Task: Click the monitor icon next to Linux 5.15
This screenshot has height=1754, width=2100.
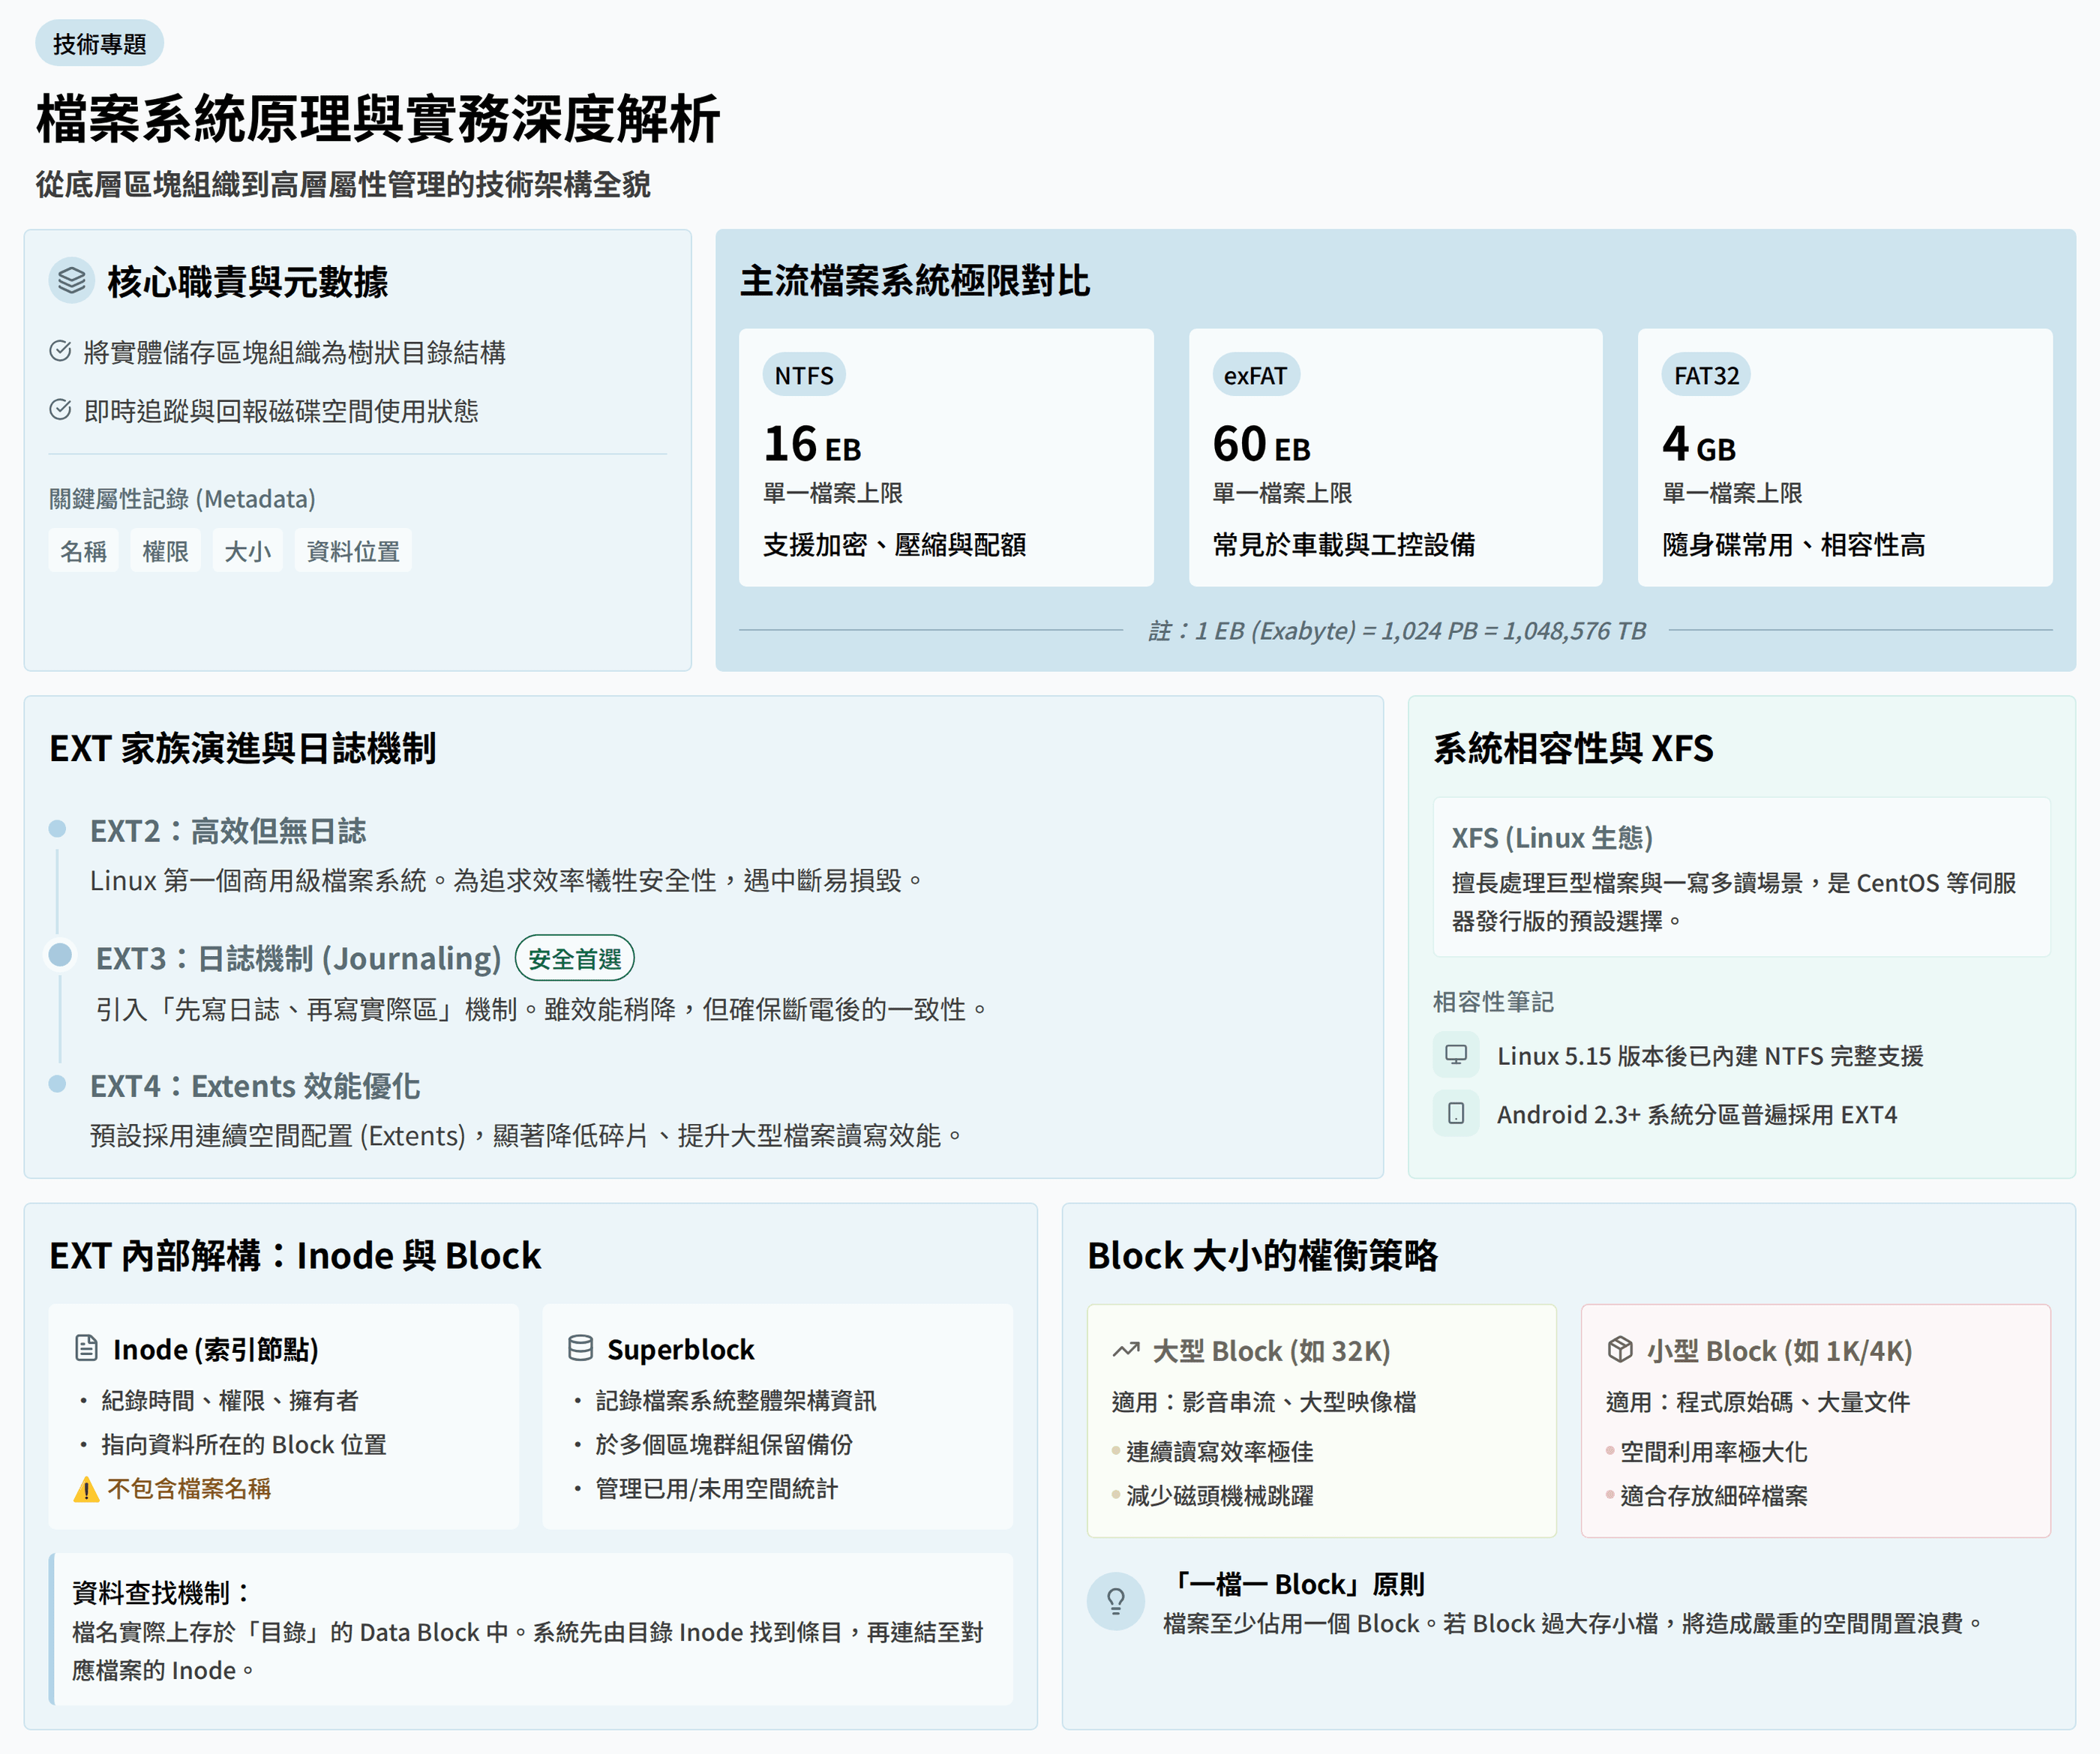Action: (1456, 1055)
